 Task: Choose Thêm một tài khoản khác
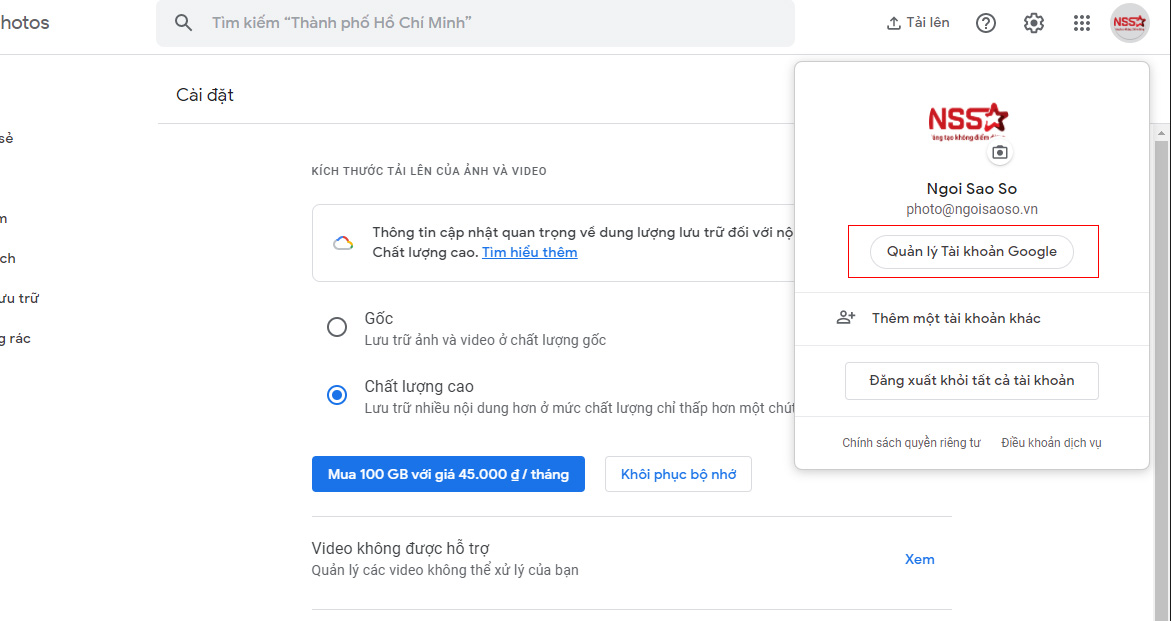pyautogui.click(x=955, y=318)
